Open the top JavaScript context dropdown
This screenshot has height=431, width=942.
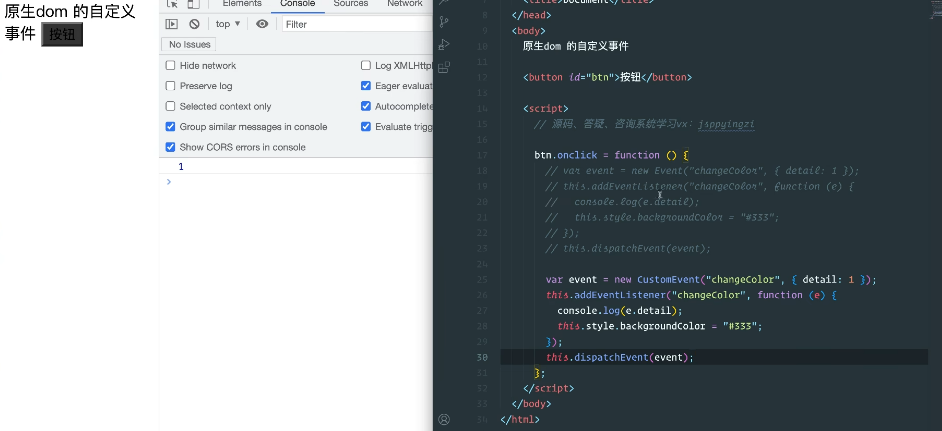coord(228,24)
